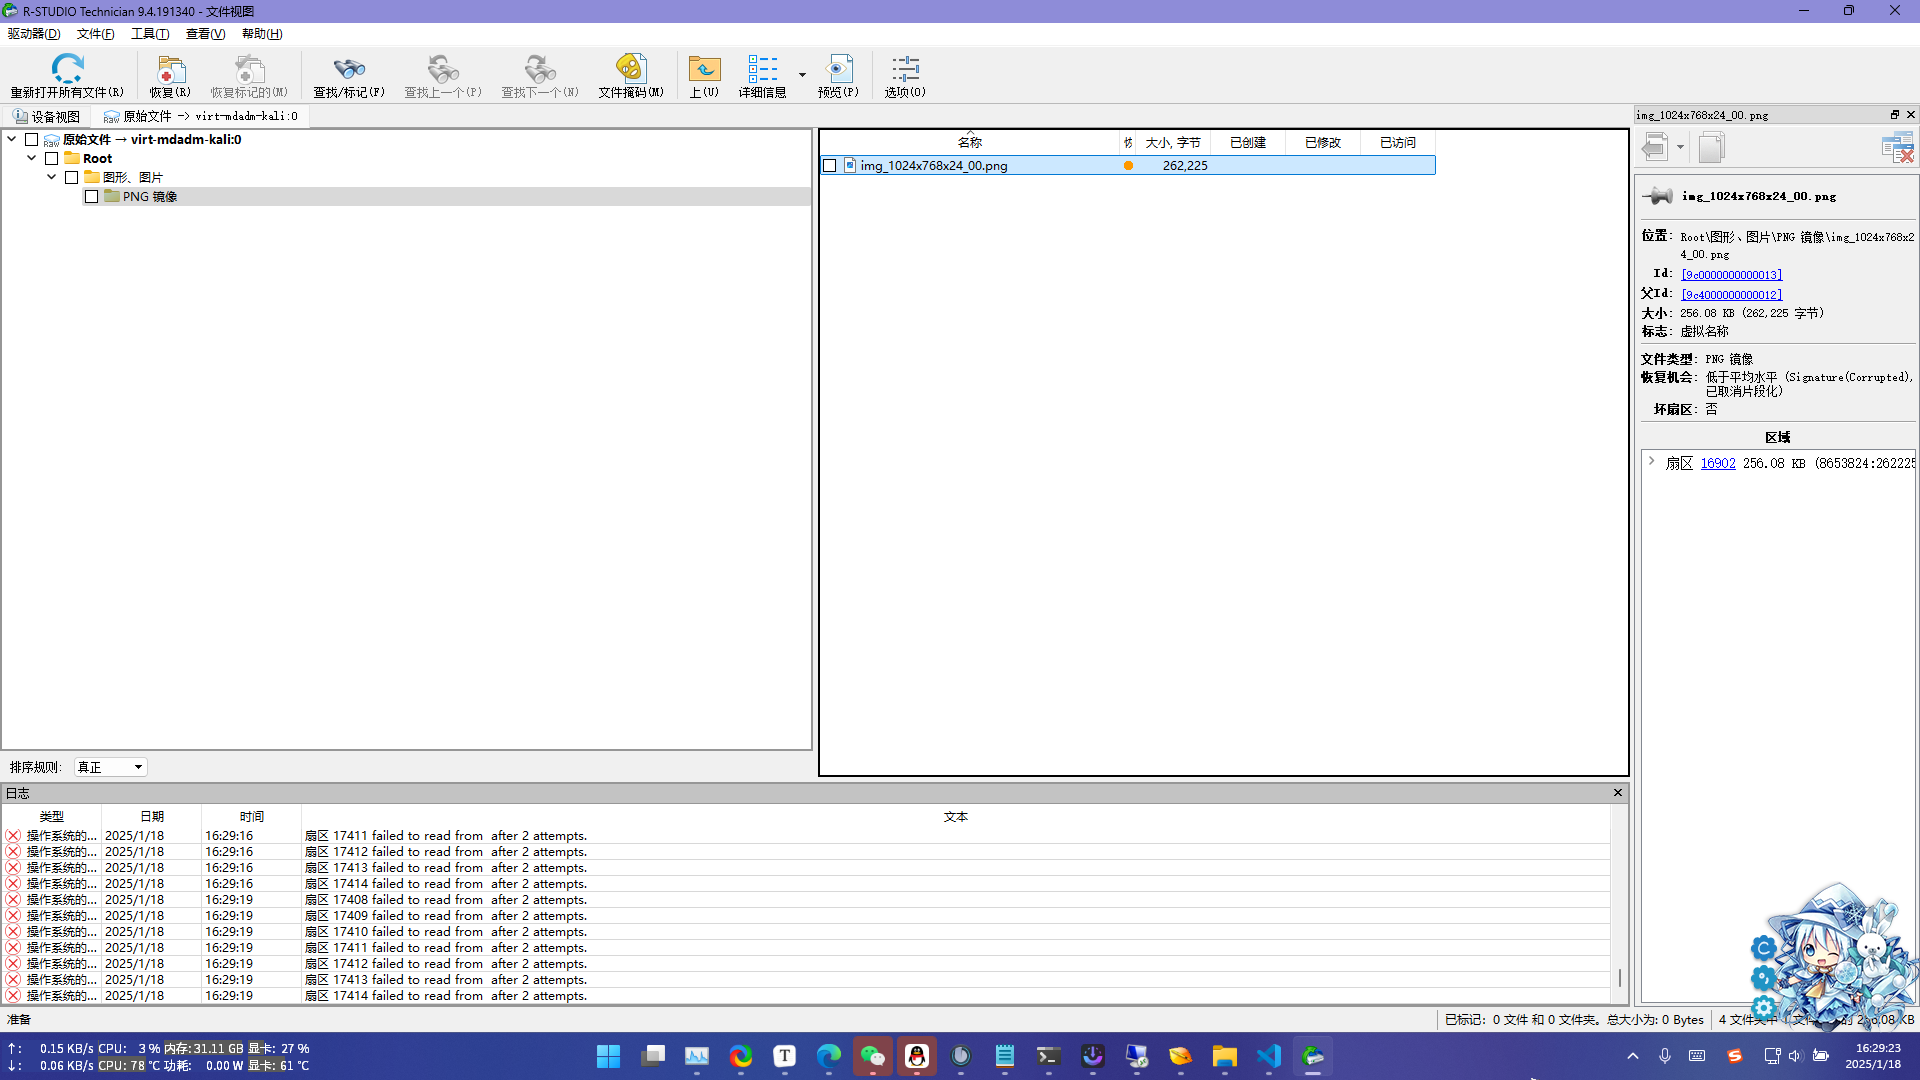Open the Find/Mark binoculars tool
Viewport: 1920px width, 1080px height.
pyautogui.click(x=348, y=69)
